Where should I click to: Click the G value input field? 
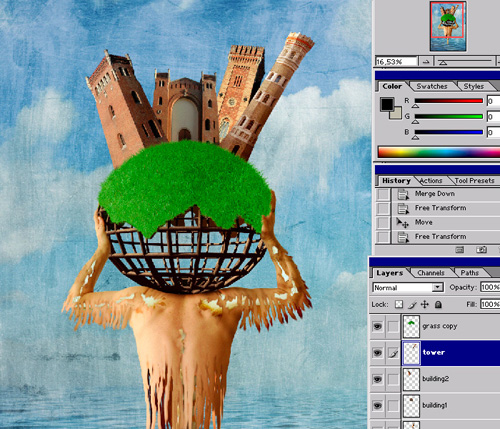(493, 117)
